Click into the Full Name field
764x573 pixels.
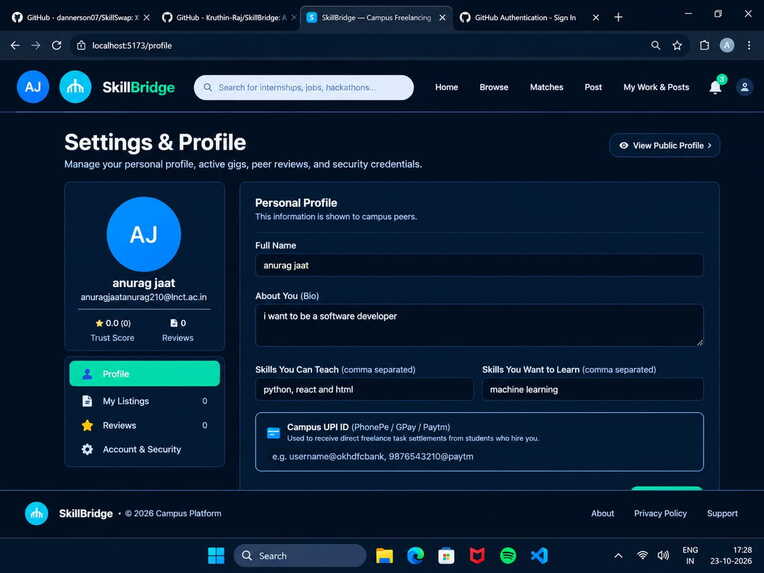pos(479,265)
